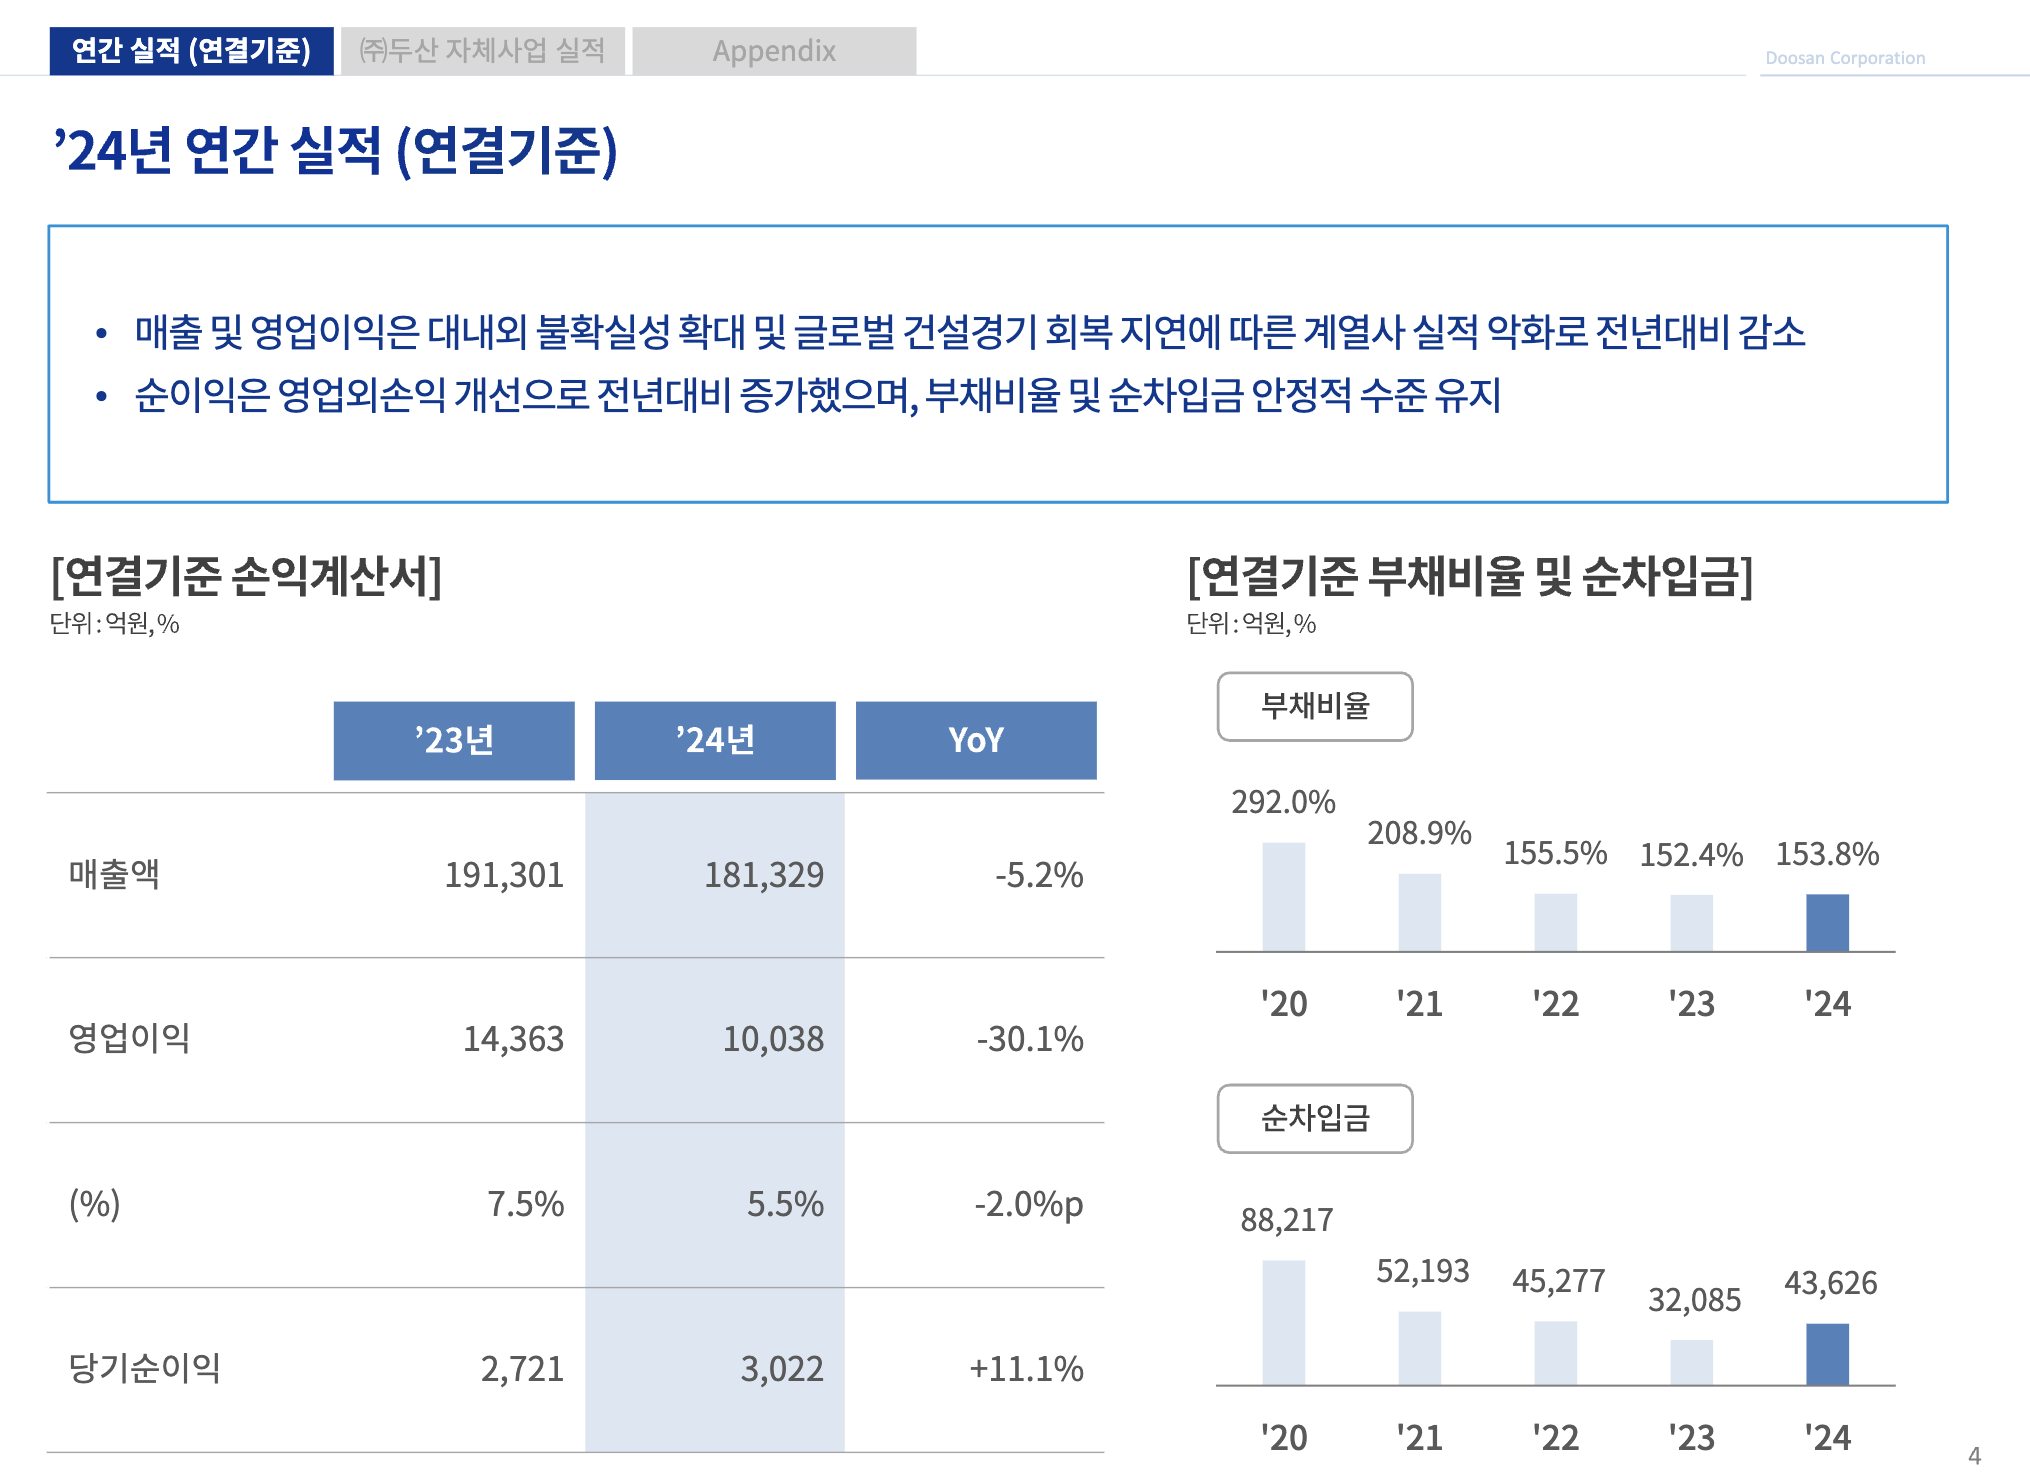
Task: Click the '24 dark blue 순차입금 bar
Action: tap(1826, 1354)
